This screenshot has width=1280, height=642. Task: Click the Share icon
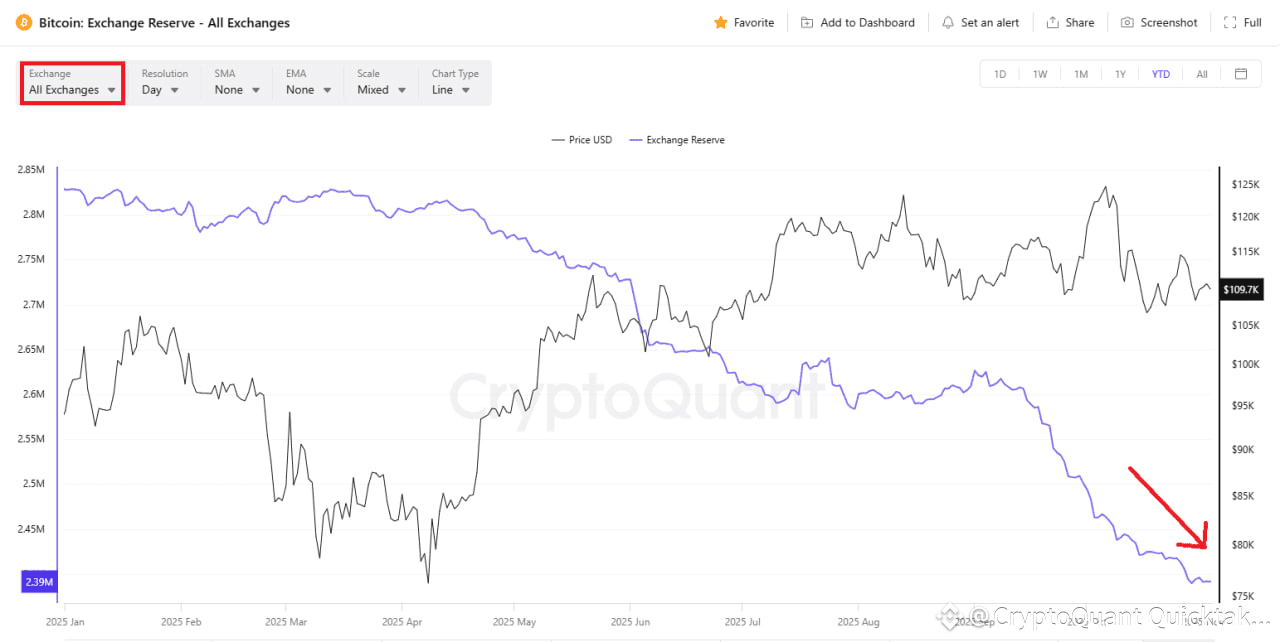(x=1053, y=22)
